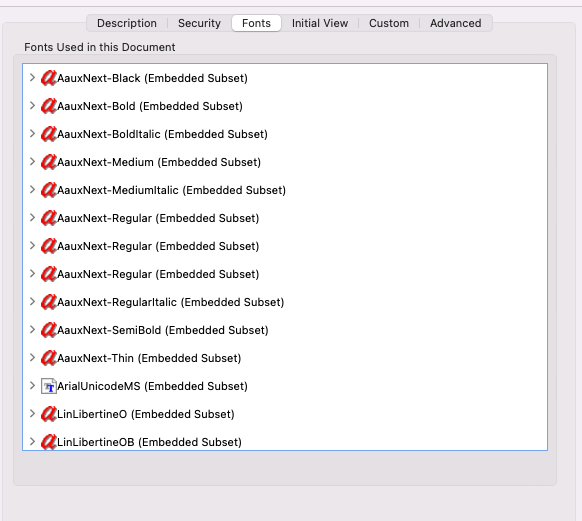Open the Security tab
This screenshot has width=582, height=521.
point(199,23)
